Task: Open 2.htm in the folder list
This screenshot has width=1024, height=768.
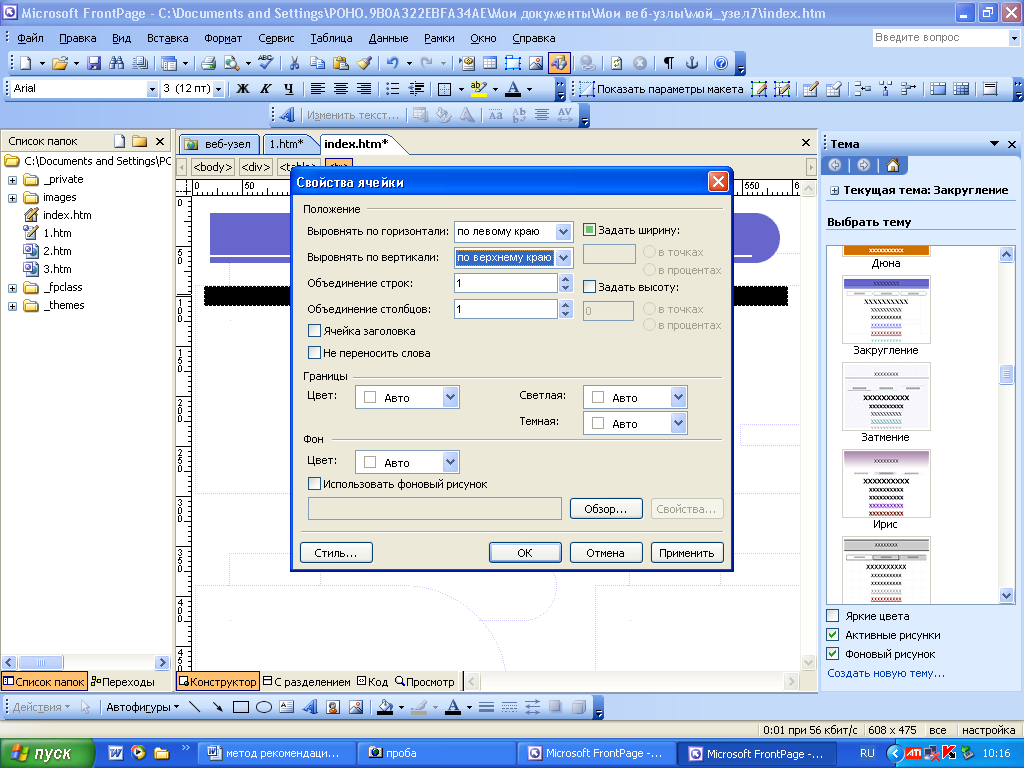Action: [x=57, y=251]
